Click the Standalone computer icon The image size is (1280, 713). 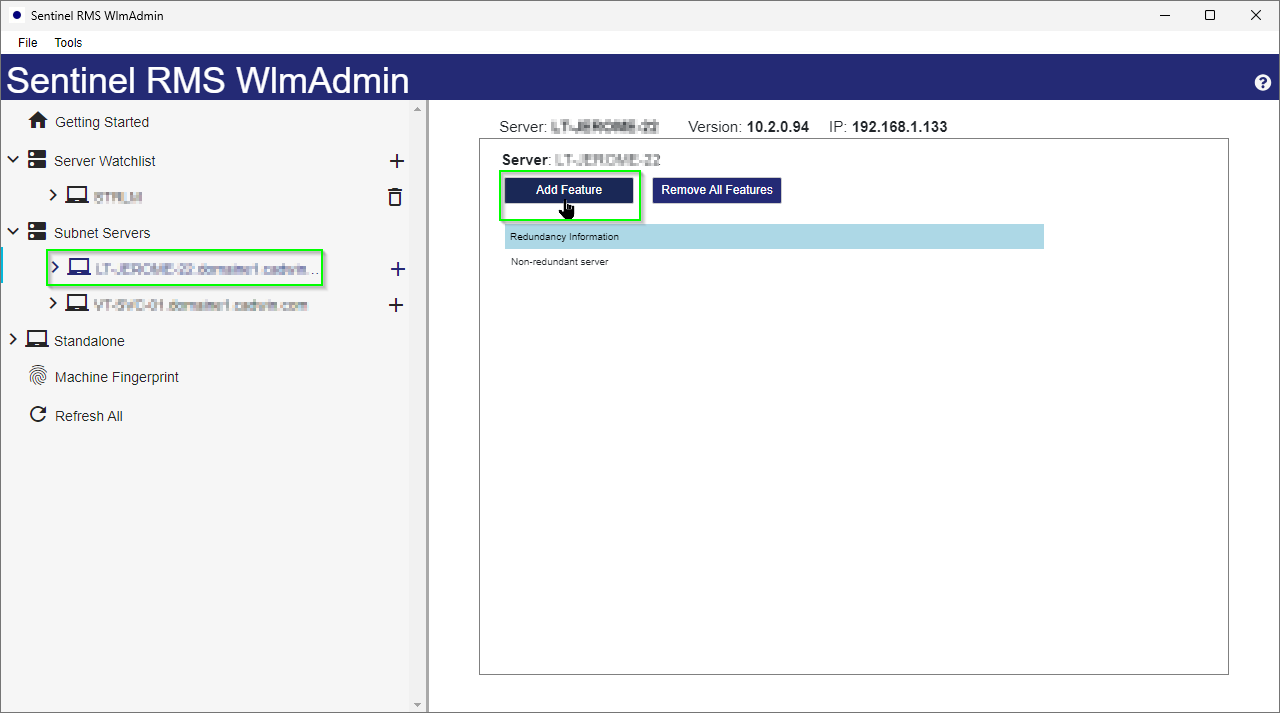(37, 339)
